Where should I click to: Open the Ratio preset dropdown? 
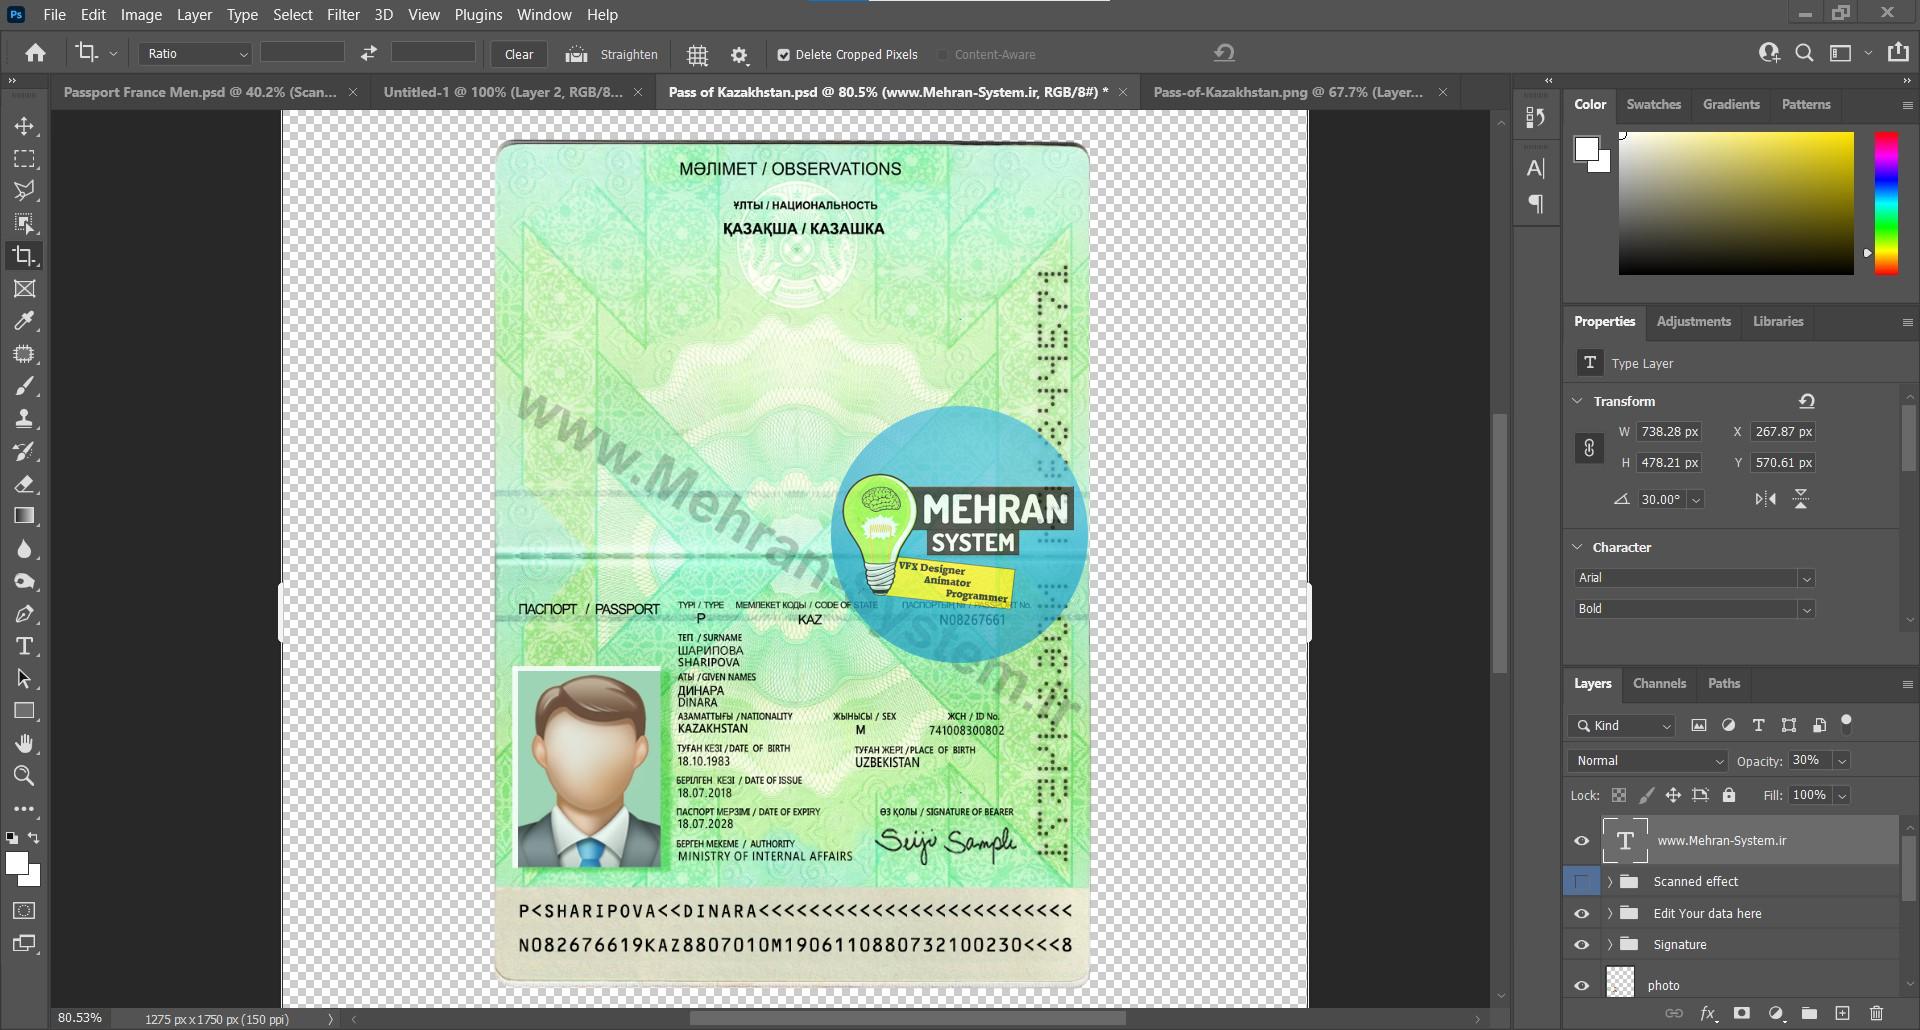point(243,53)
